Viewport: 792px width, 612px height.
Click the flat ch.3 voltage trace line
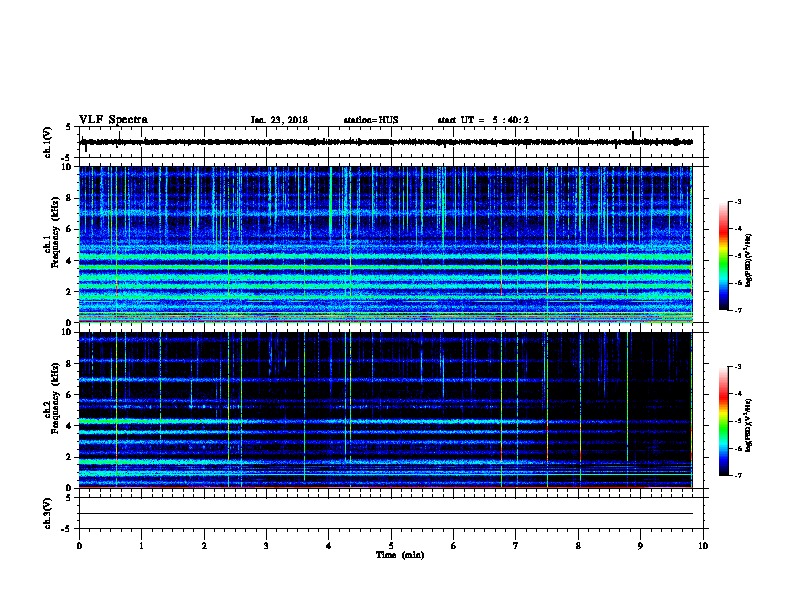386,514
